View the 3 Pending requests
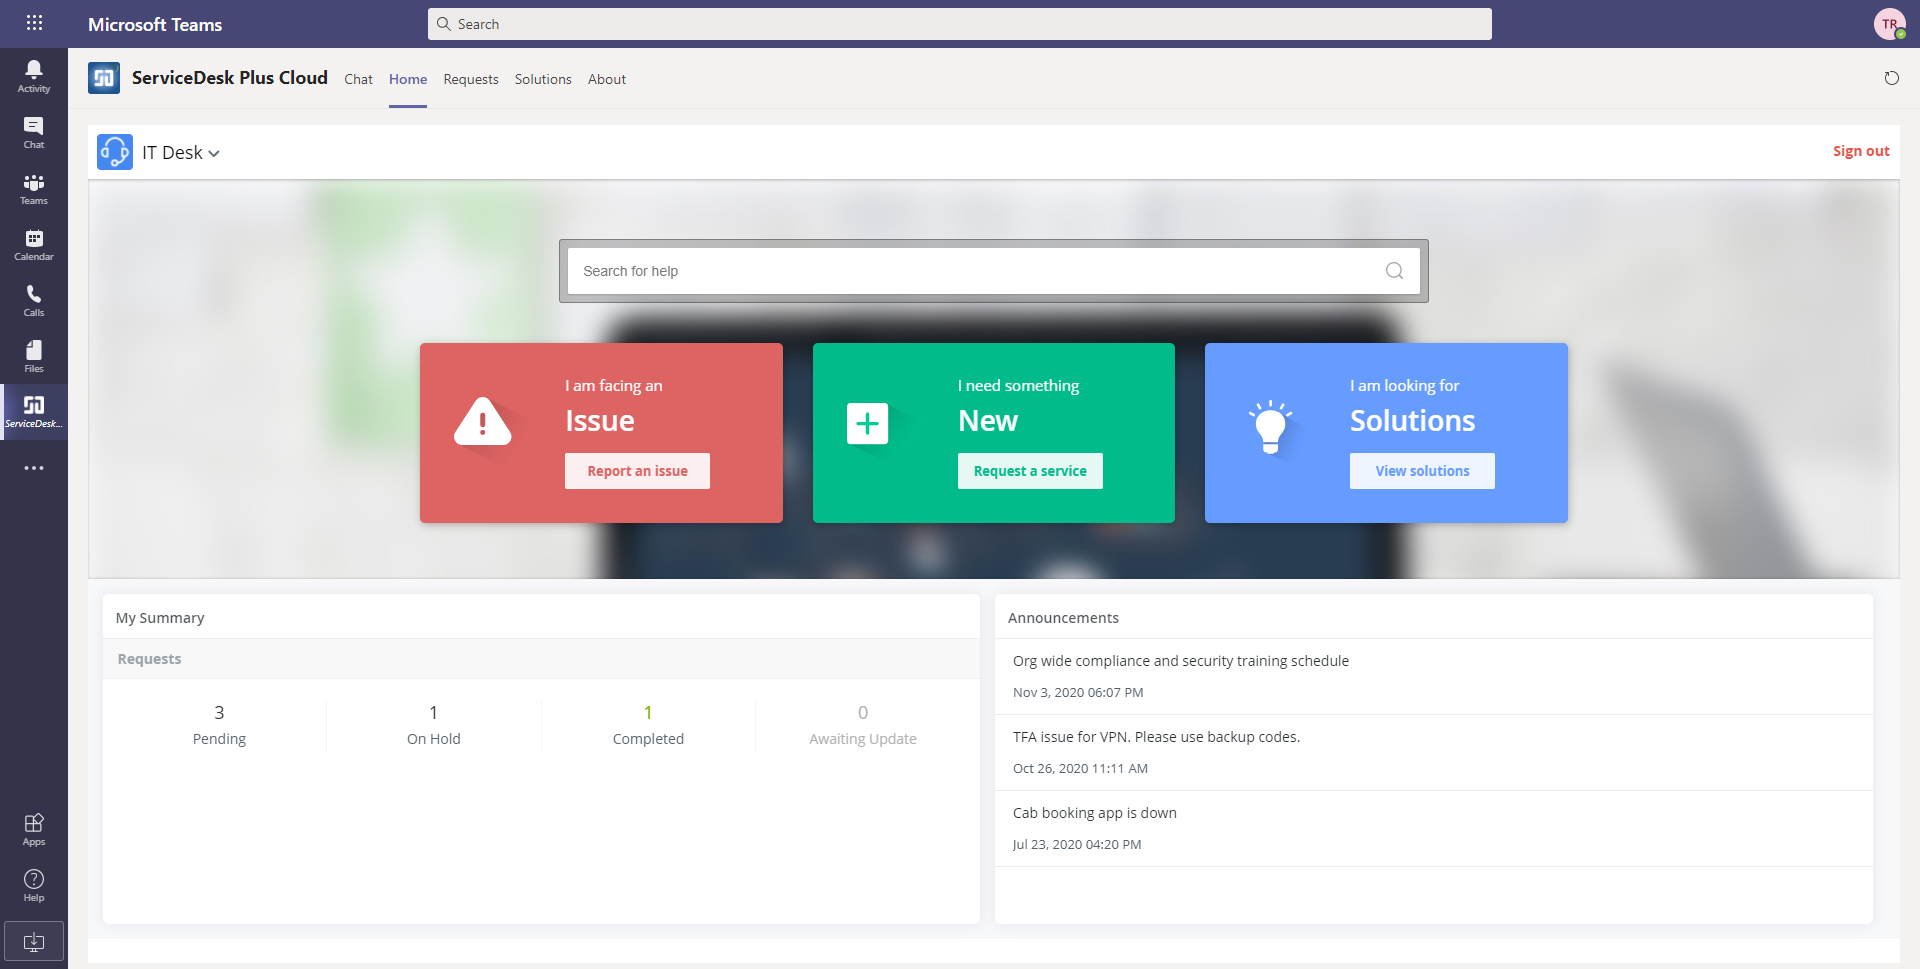The width and height of the screenshot is (1920, 969). pos(219,725)
